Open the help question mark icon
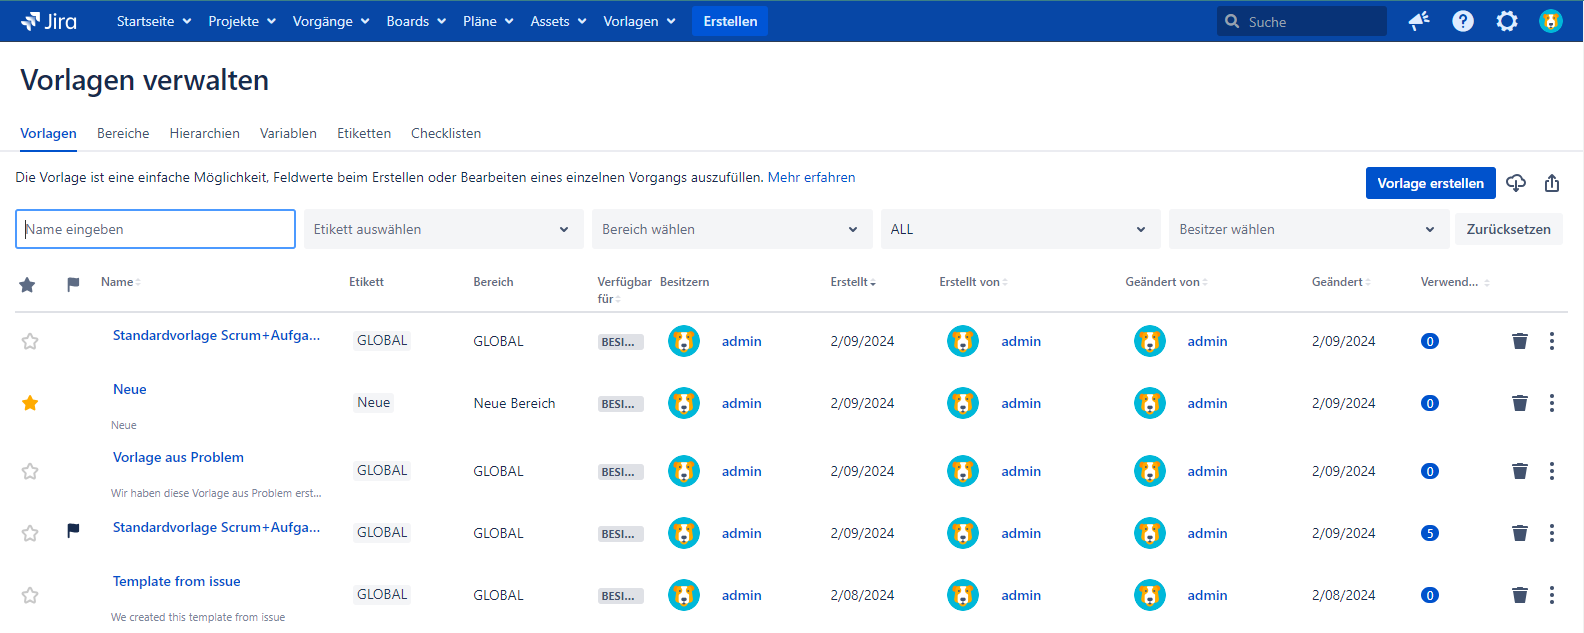Screen dimensions: 1584x633 (1462, 21)
